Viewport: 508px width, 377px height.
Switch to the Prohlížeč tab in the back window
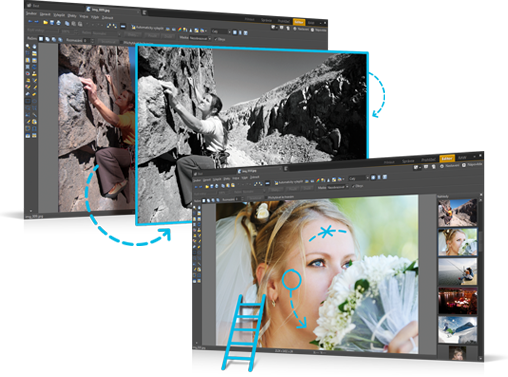tap(283, 21)
